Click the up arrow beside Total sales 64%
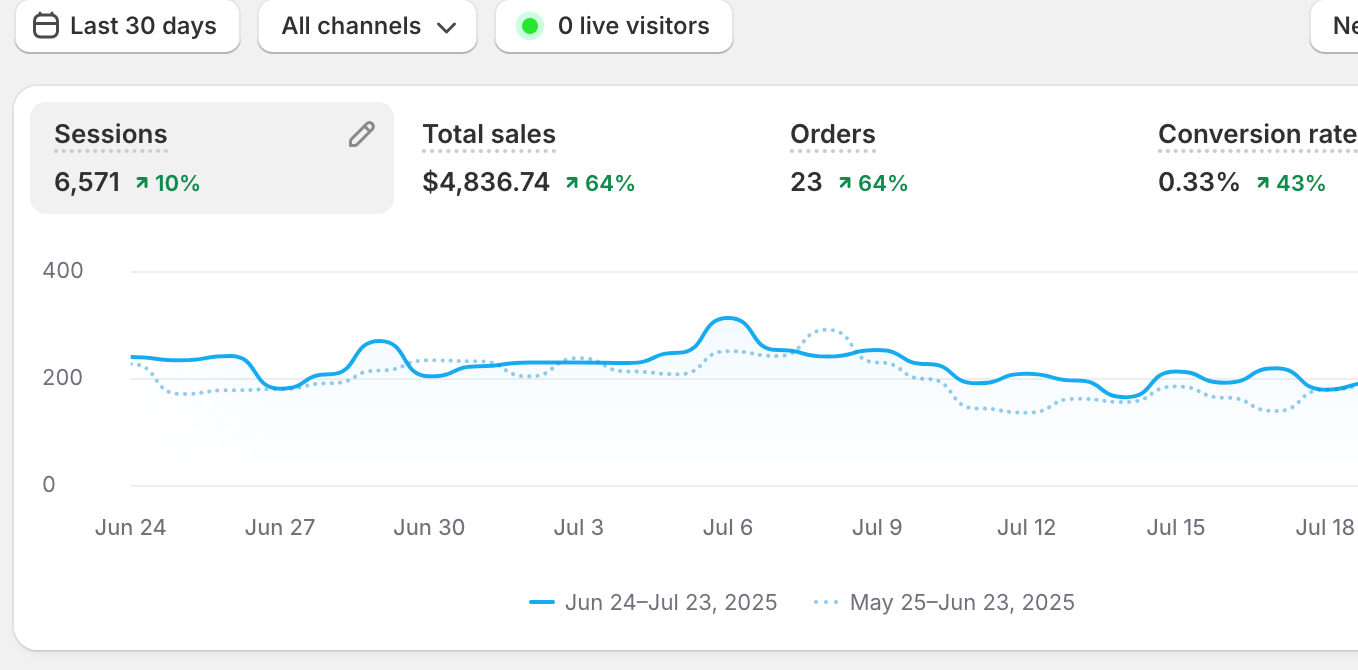This screenshot has width=1358, height=670. pos(572,183)
